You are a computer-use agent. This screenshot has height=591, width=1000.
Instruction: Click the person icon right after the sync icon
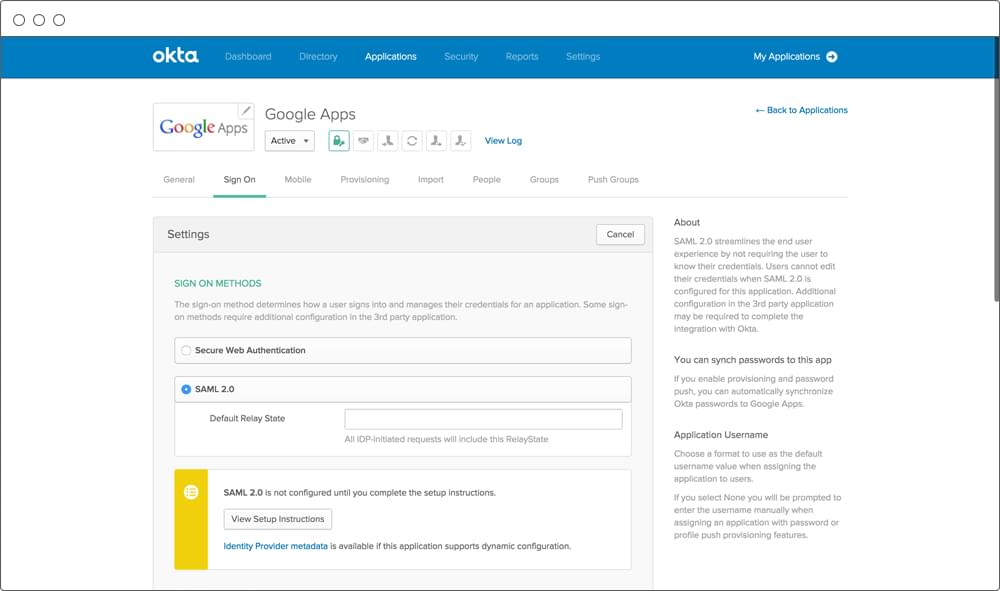pos(436,141)
